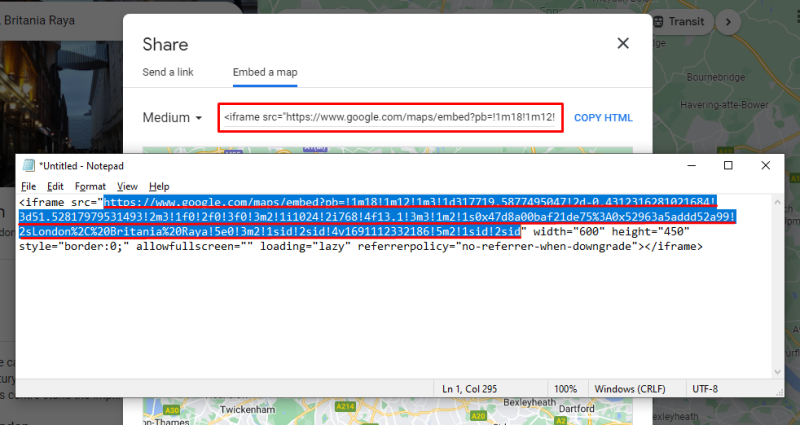Viewport: 800px width, 425px height.
Task: Click the 100% zoom level in status bar
Action: (x=565, y=387)
